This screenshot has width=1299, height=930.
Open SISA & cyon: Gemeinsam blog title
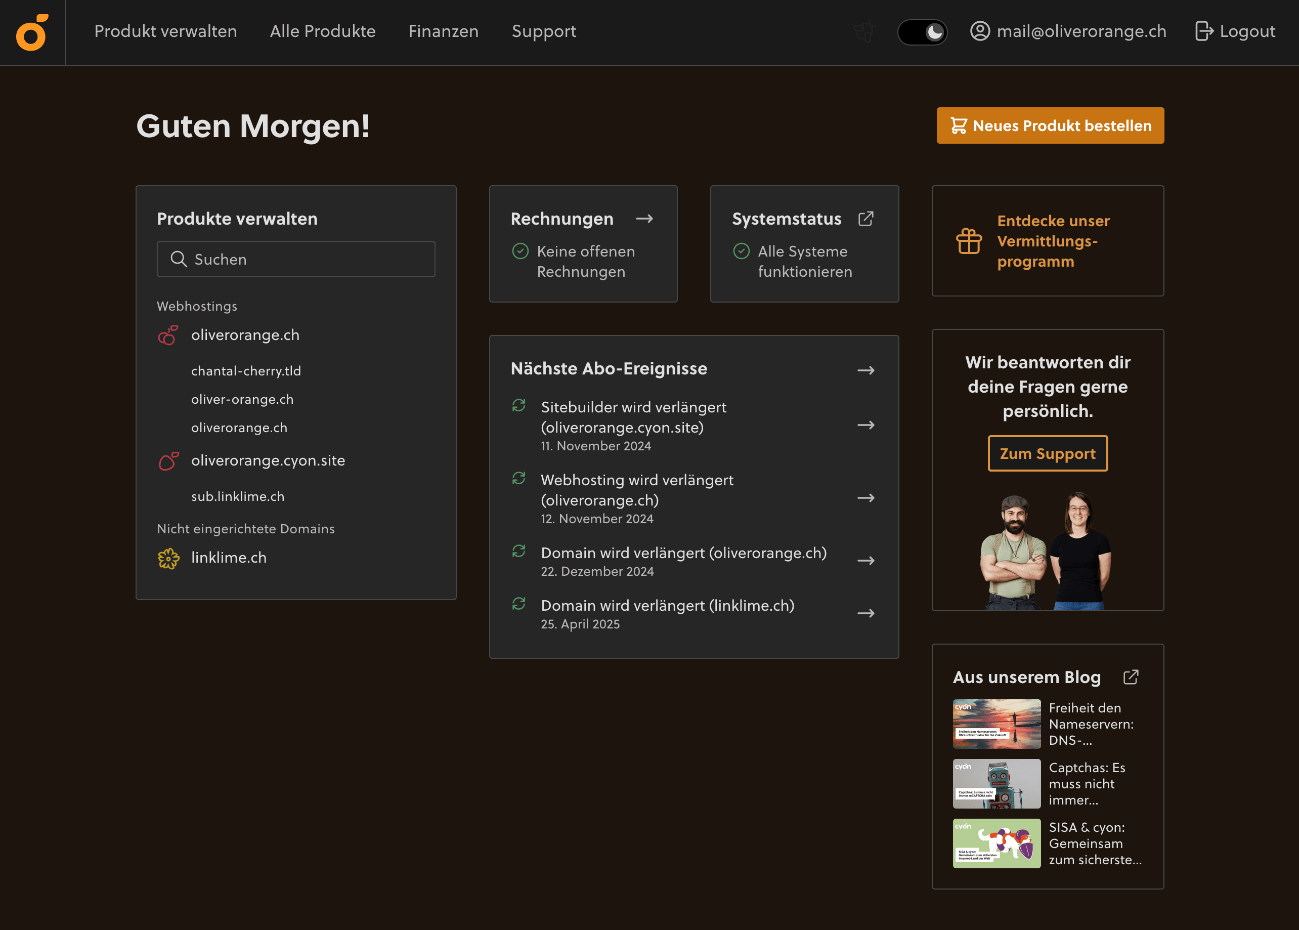point(1095,843)
